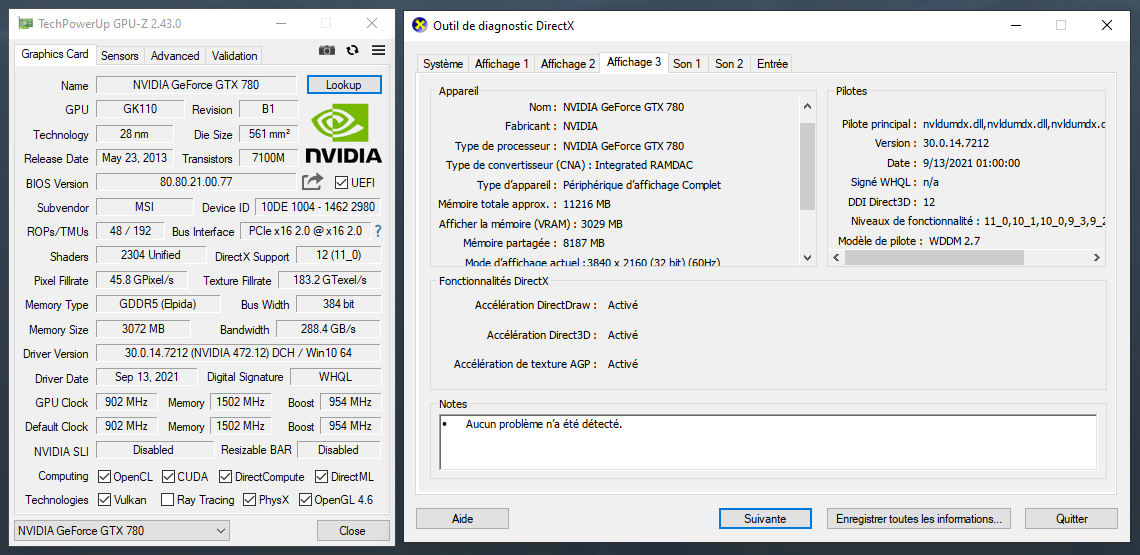Toggle the OpenGL 4.6 checkbox

click(305, 500)
